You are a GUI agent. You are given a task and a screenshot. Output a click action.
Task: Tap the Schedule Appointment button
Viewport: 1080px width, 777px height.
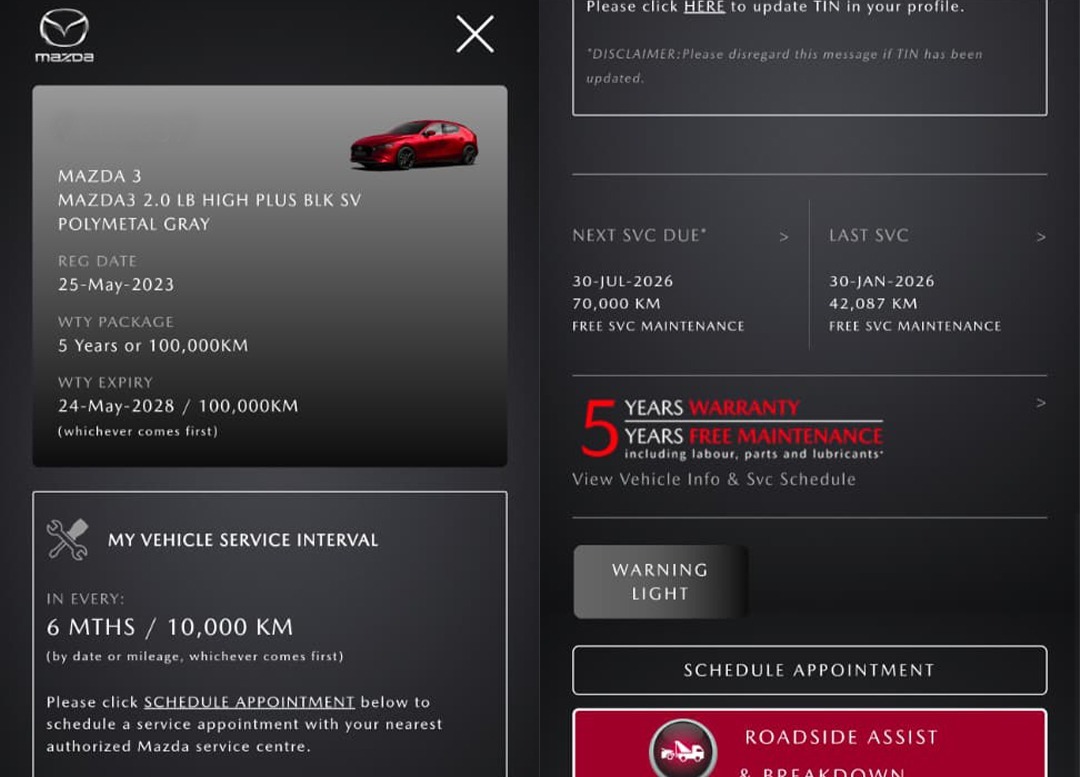[809, 670]
